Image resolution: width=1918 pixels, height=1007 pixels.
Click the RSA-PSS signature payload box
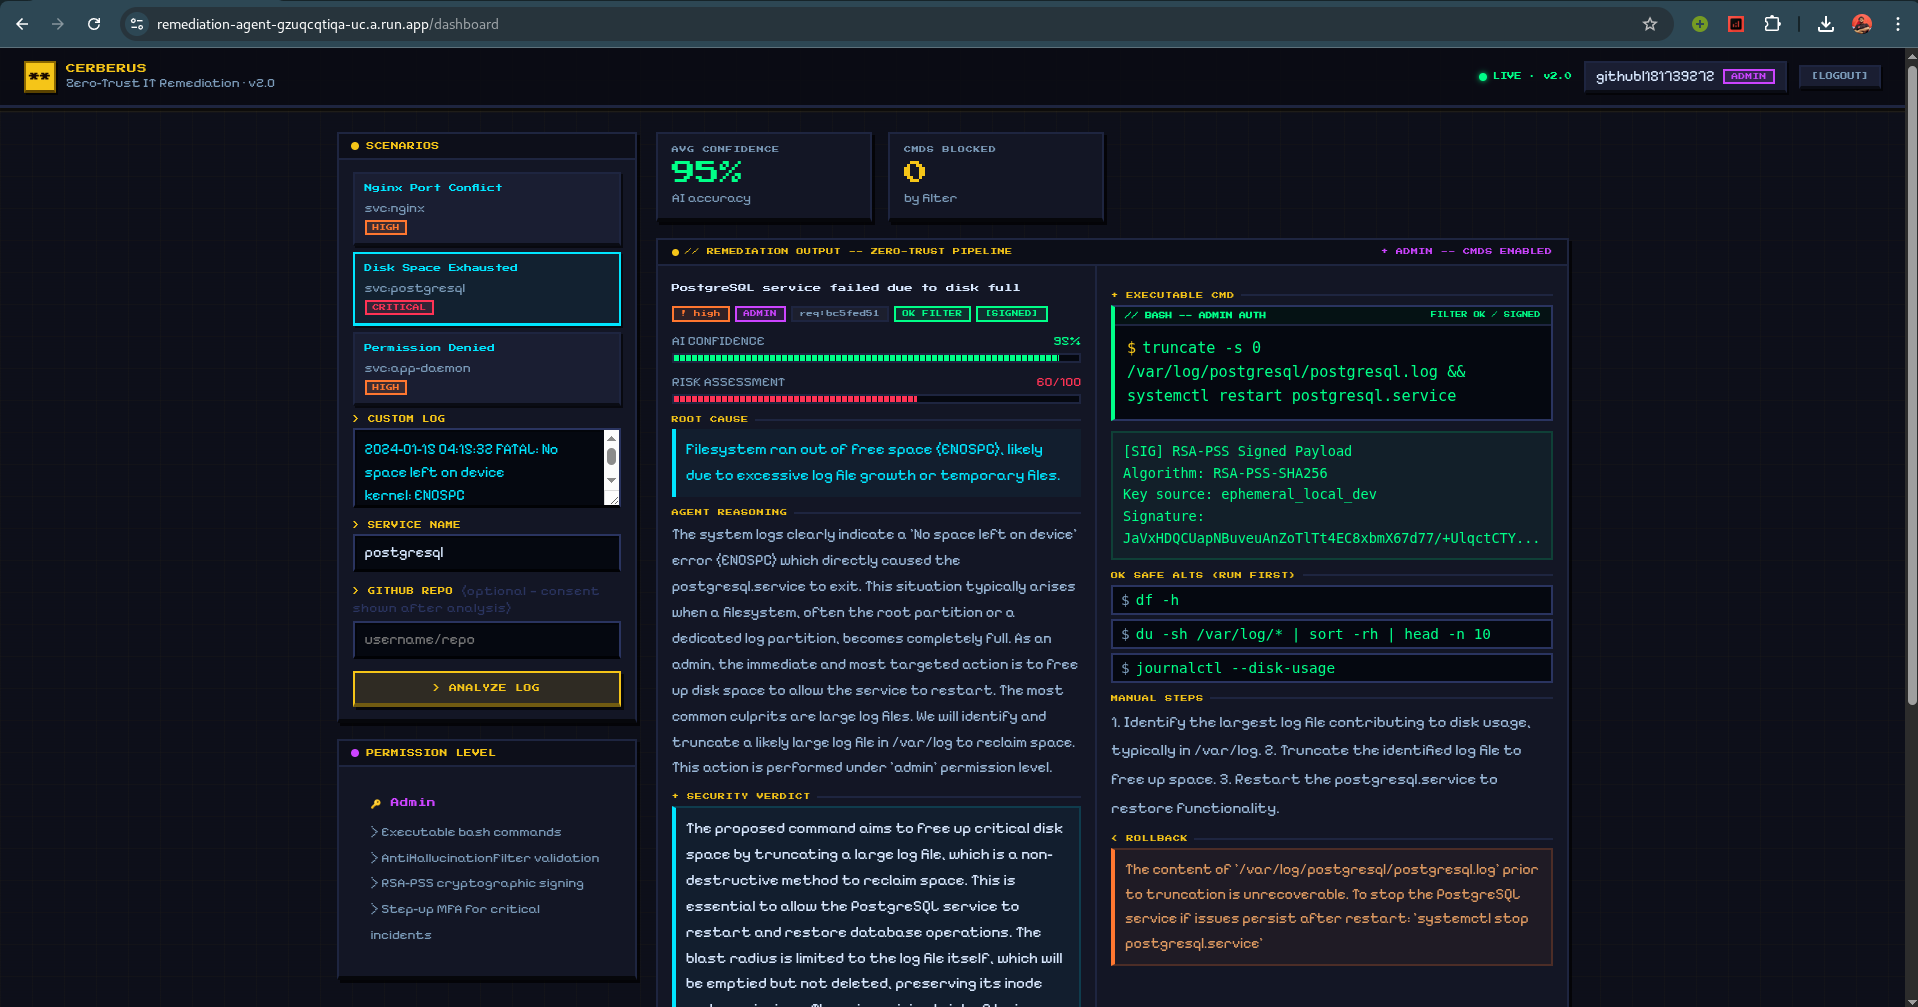pos(1332,495)
